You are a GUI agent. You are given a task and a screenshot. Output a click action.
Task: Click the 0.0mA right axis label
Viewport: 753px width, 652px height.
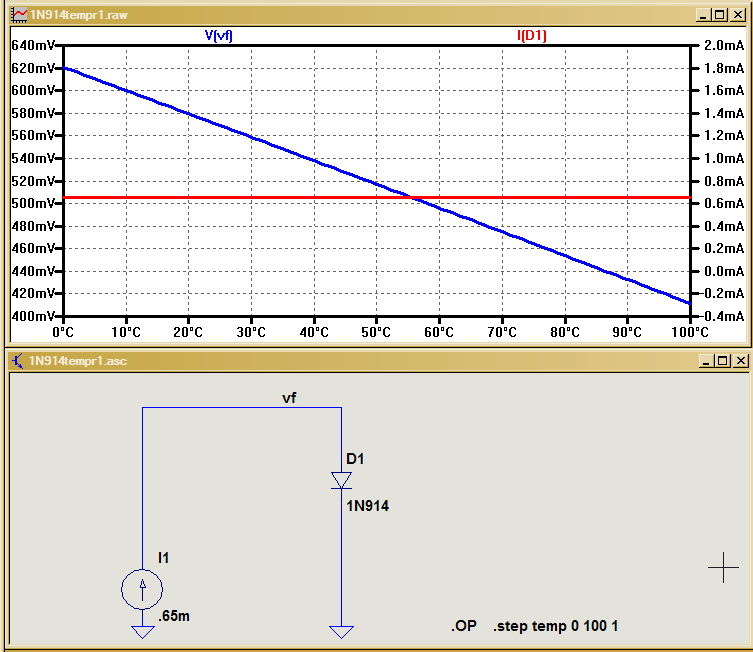click(724, 271)
